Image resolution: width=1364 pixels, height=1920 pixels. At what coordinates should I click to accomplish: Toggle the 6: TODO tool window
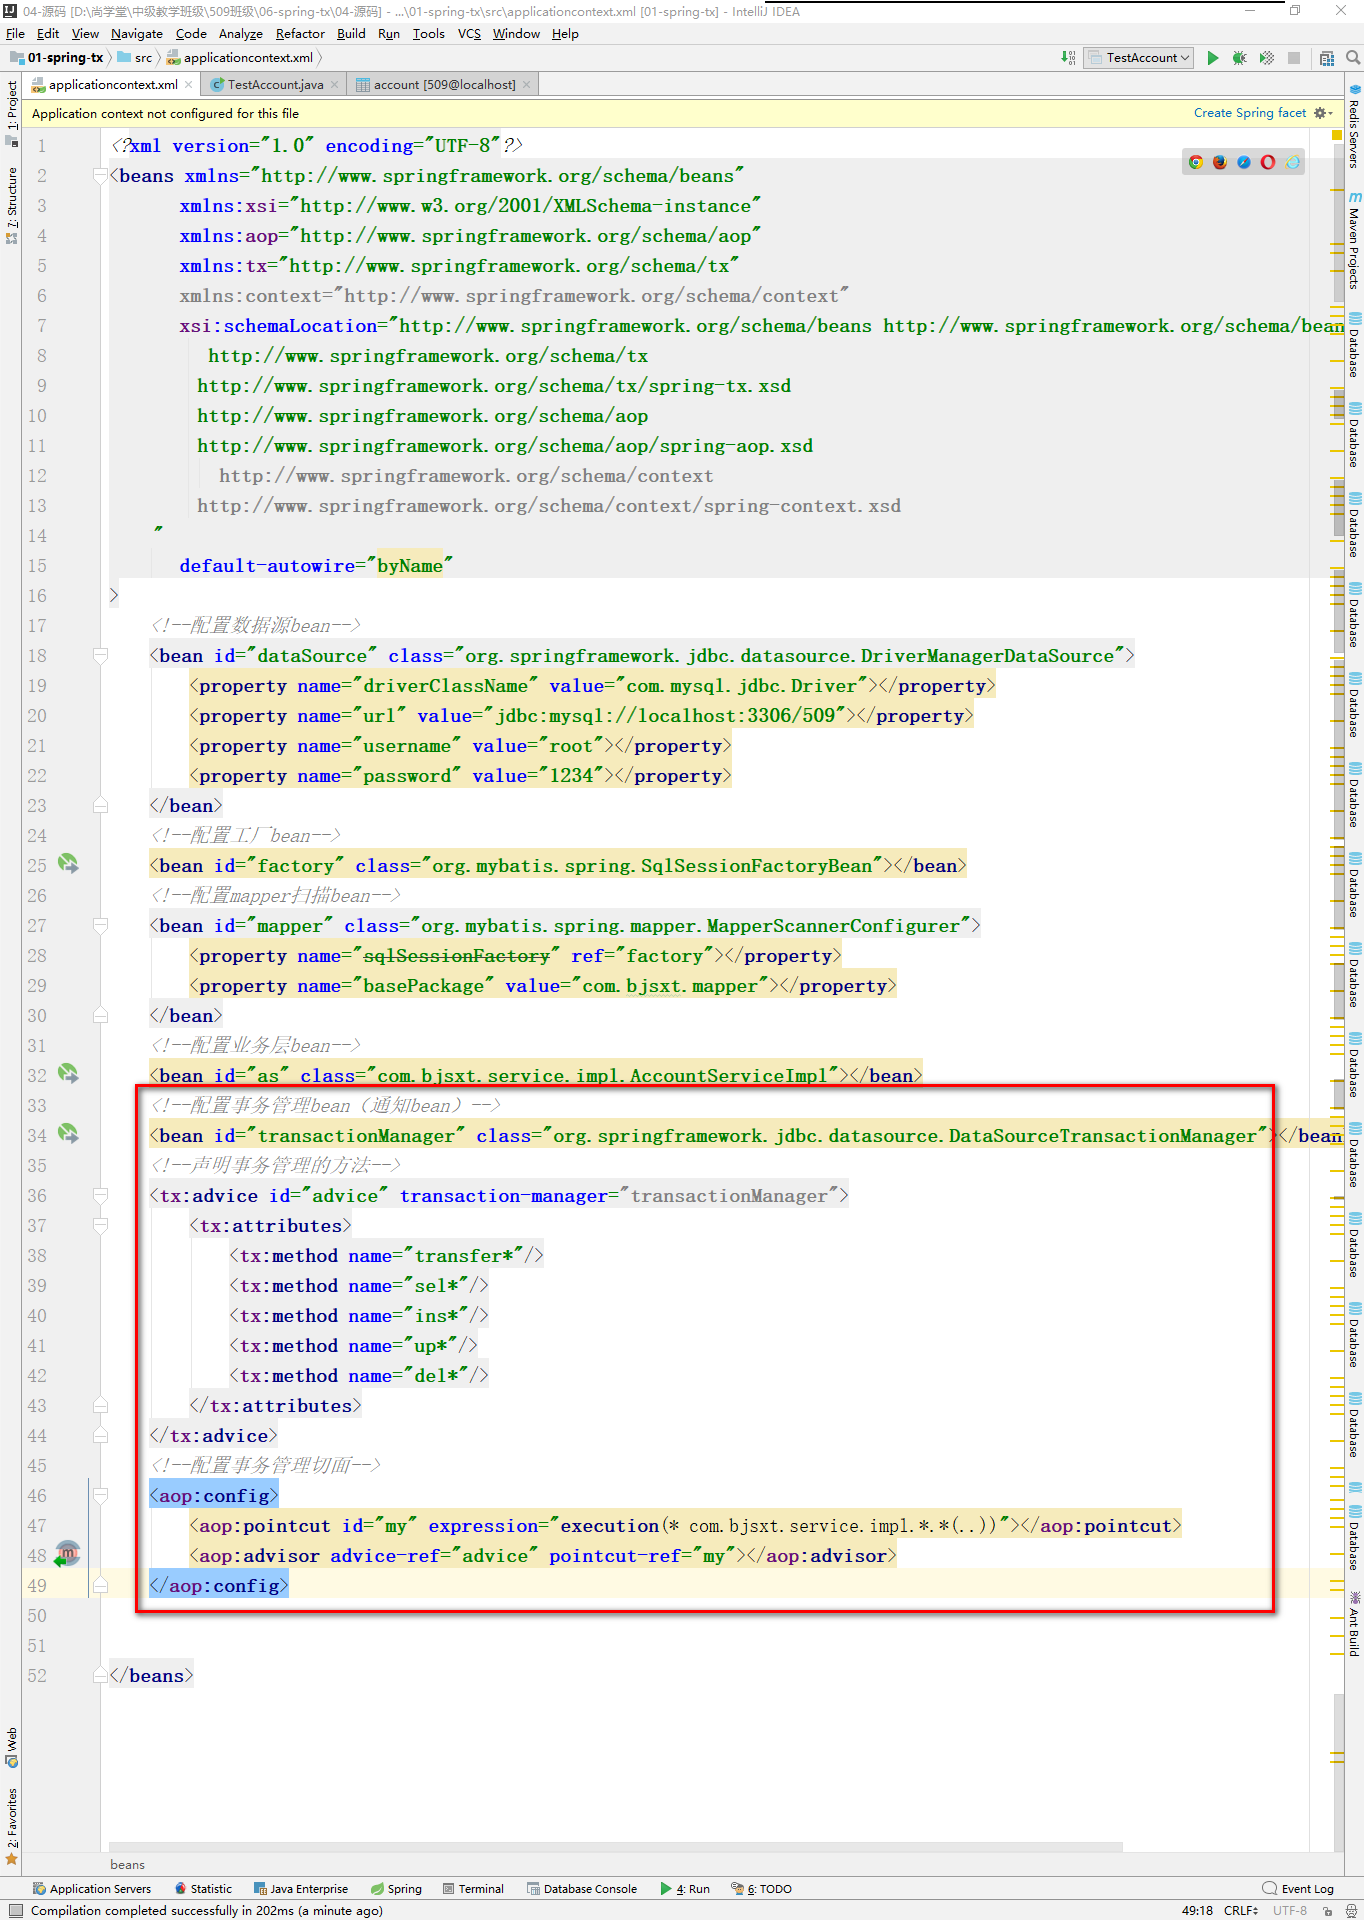pos(762,1889)
